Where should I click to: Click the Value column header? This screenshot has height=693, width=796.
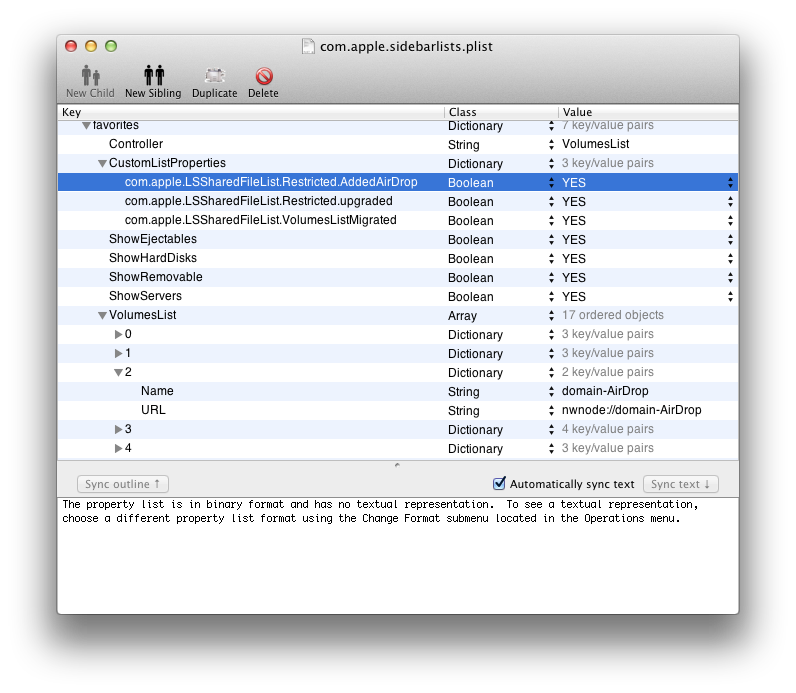[x=648, y=112]
